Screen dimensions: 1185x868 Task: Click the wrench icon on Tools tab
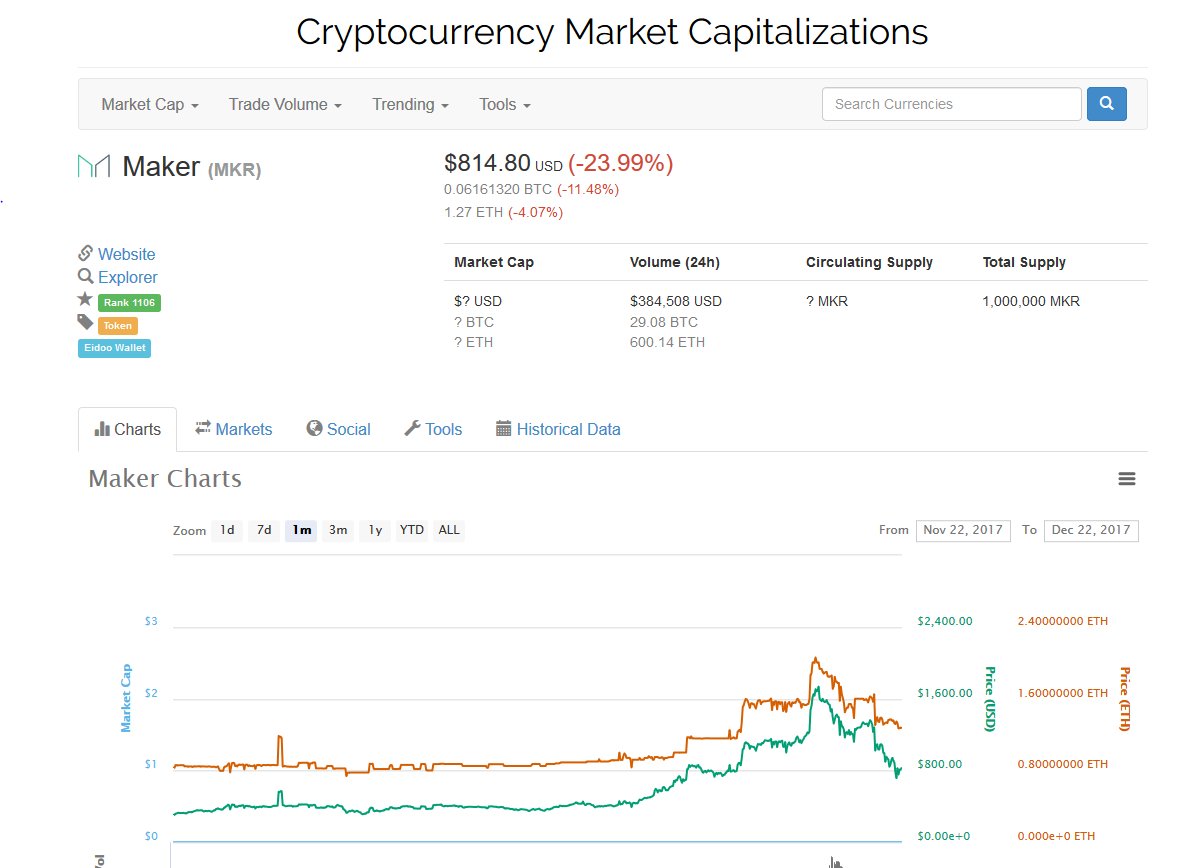(412, 428)
